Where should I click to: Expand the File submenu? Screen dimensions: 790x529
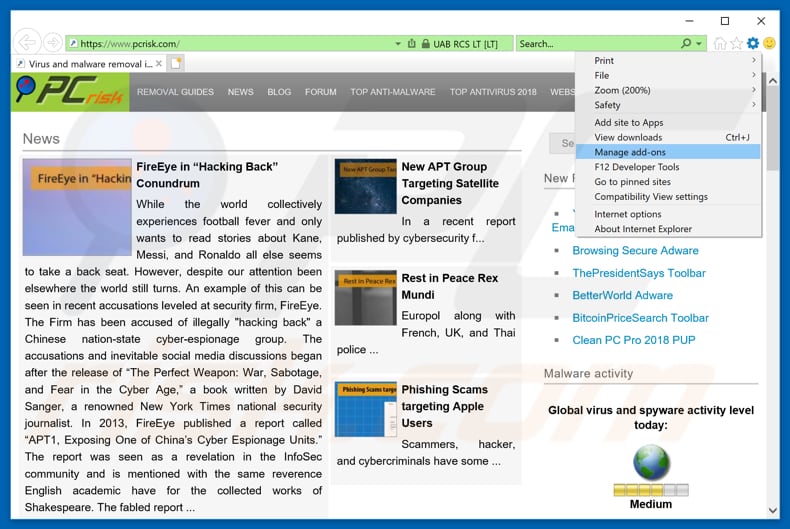[668, 76]
